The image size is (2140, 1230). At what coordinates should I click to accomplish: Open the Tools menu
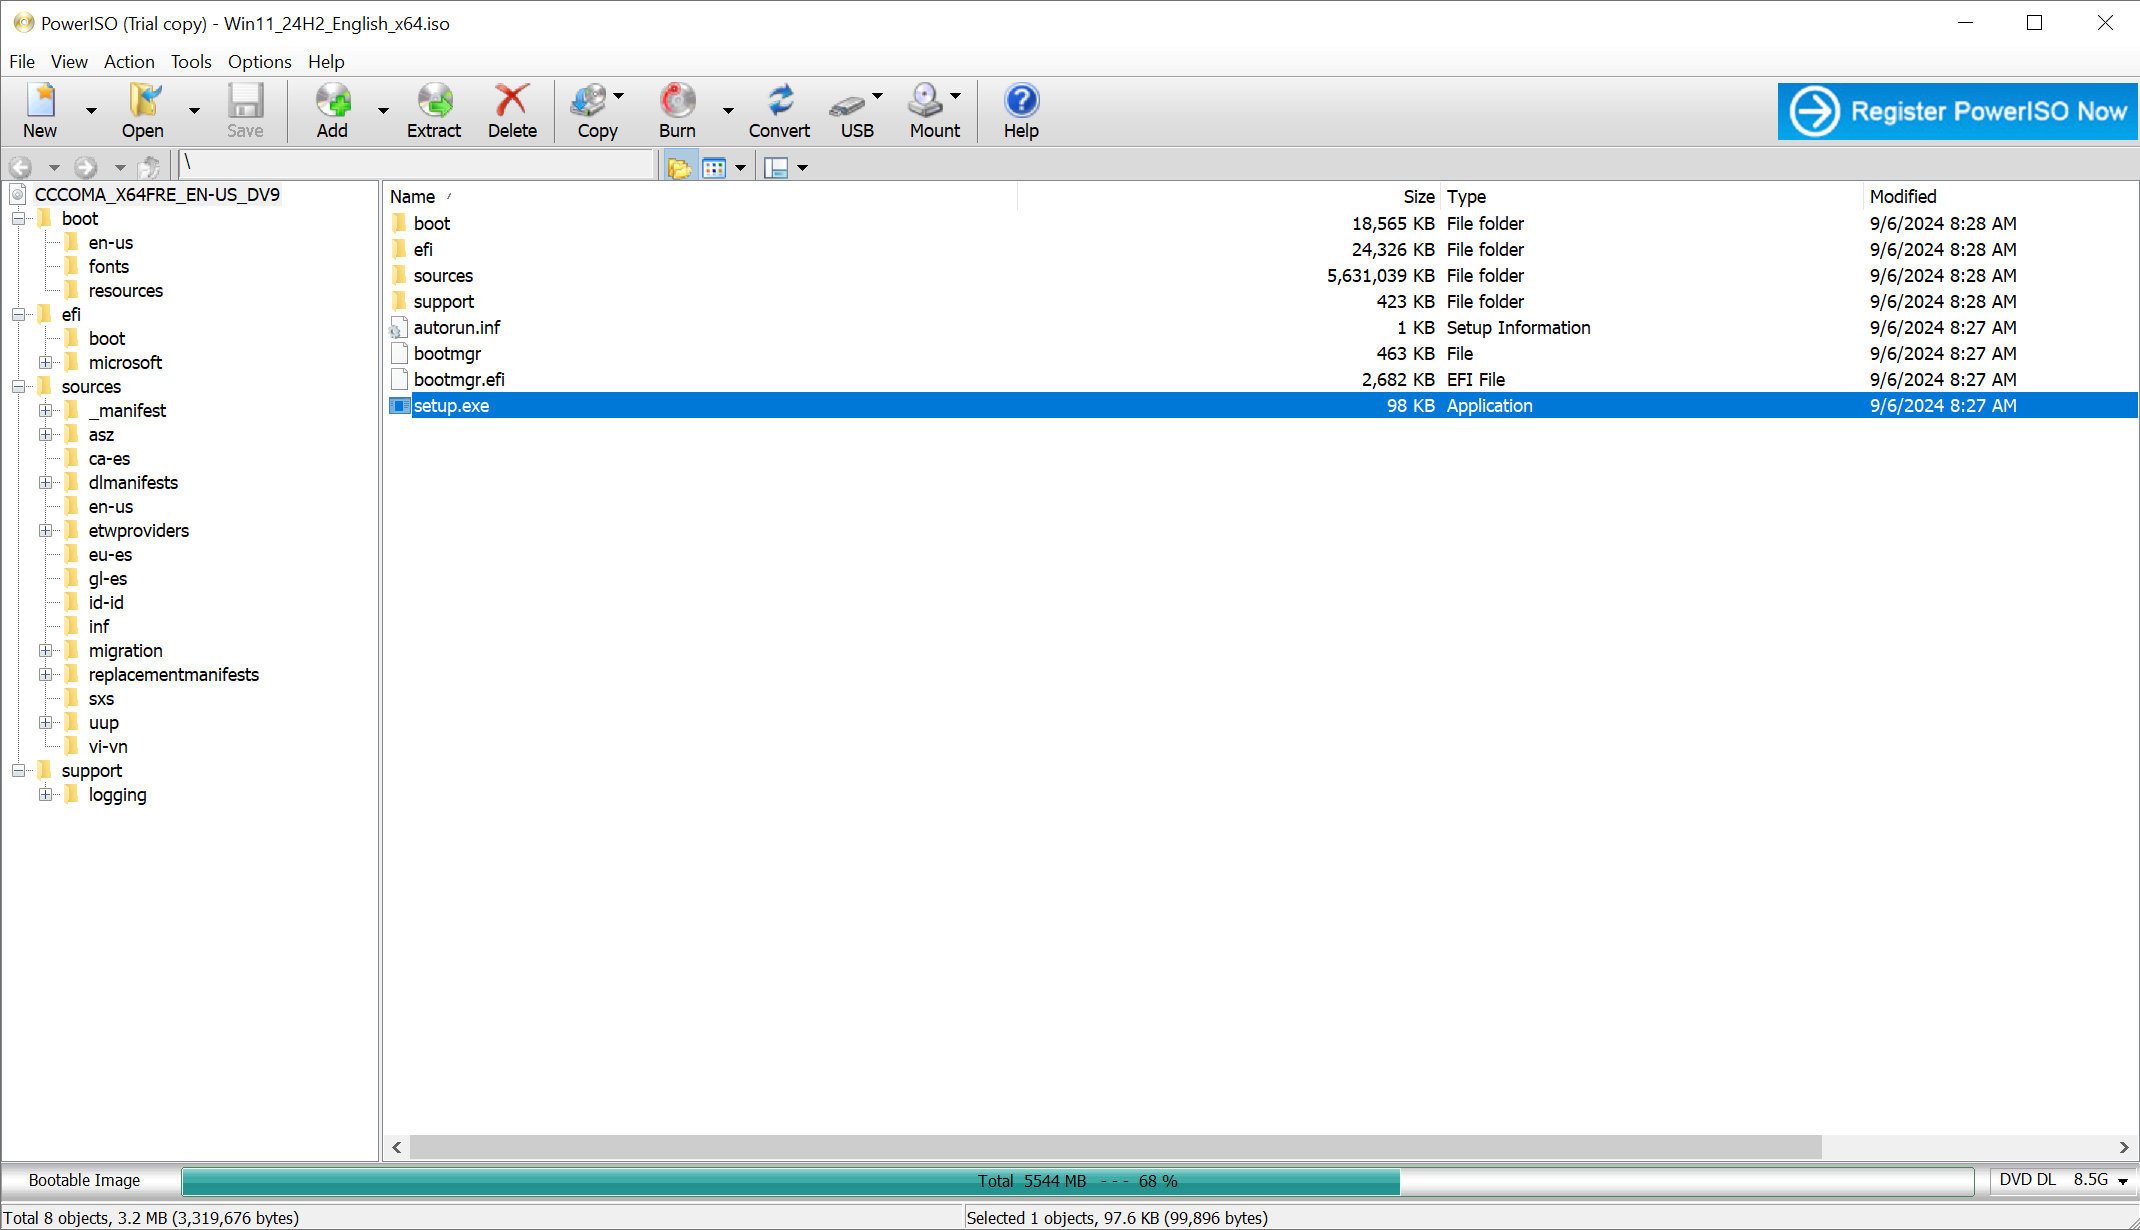[190, 62]
